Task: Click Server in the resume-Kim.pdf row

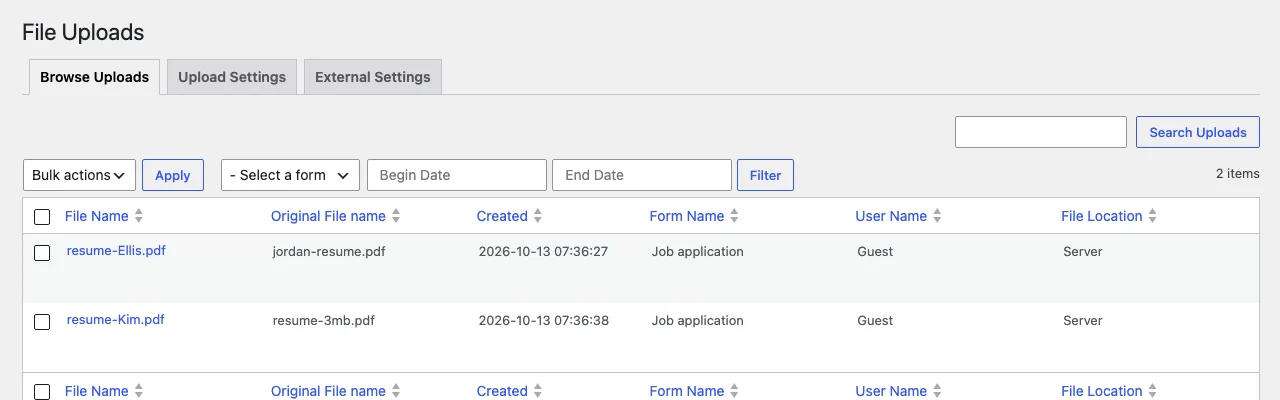Action: [x=1083, y=321]
